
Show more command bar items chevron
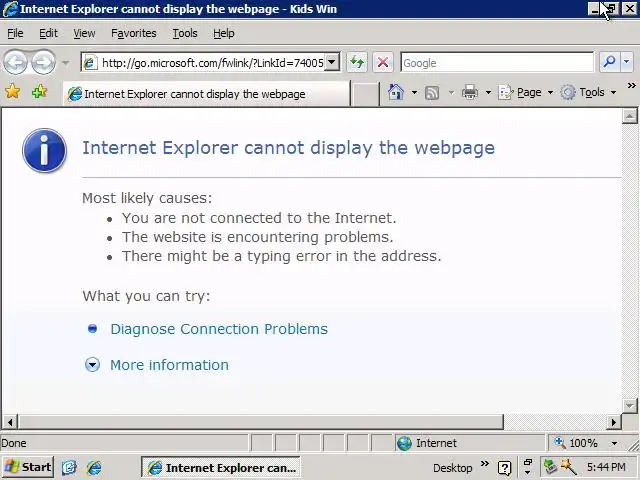coord(631,86)
